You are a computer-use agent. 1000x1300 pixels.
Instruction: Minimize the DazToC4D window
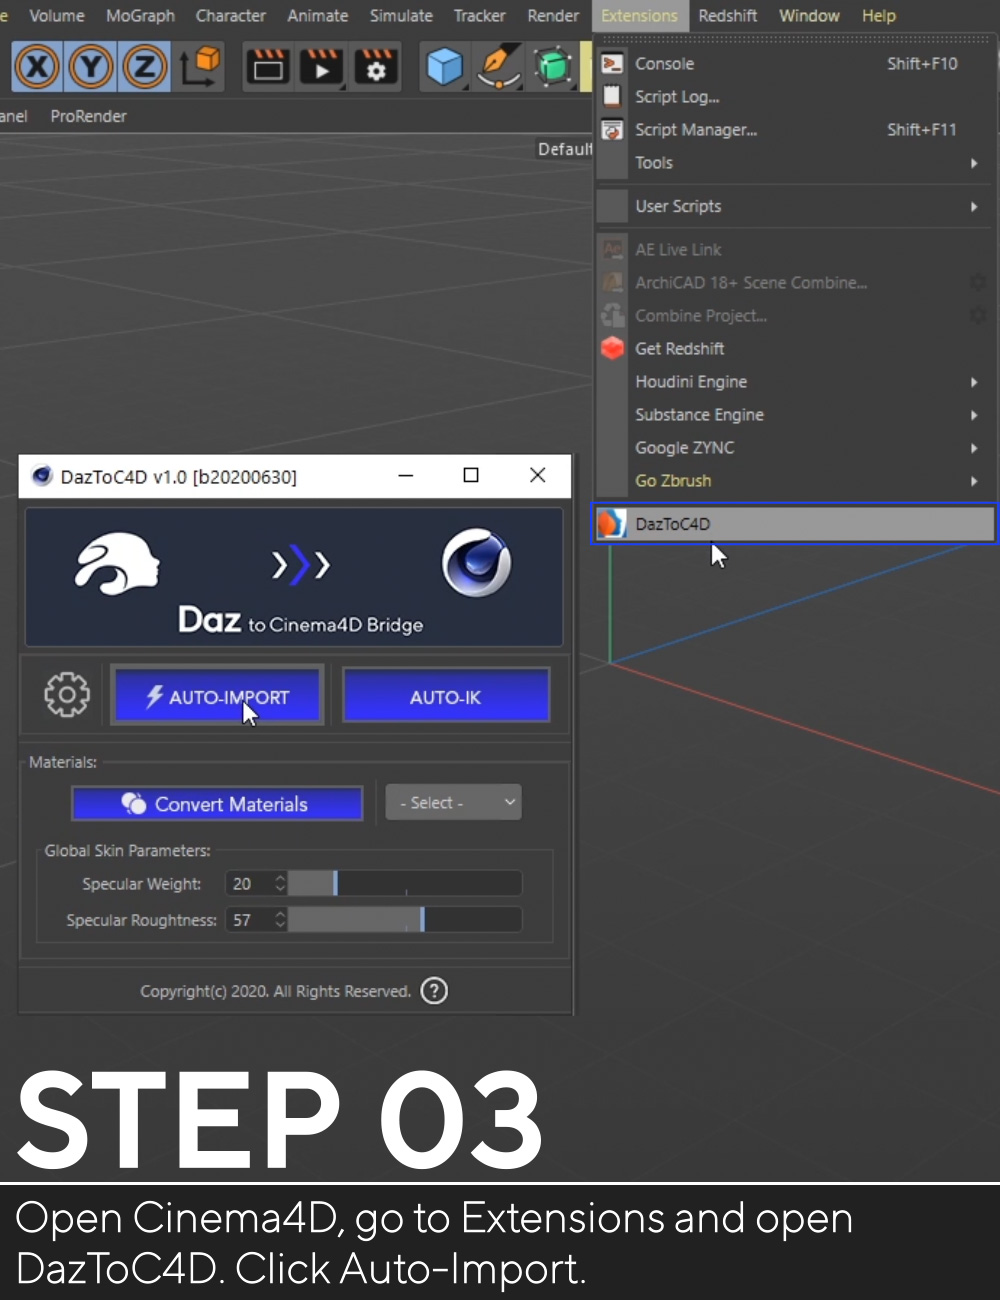tap(405, 476)
